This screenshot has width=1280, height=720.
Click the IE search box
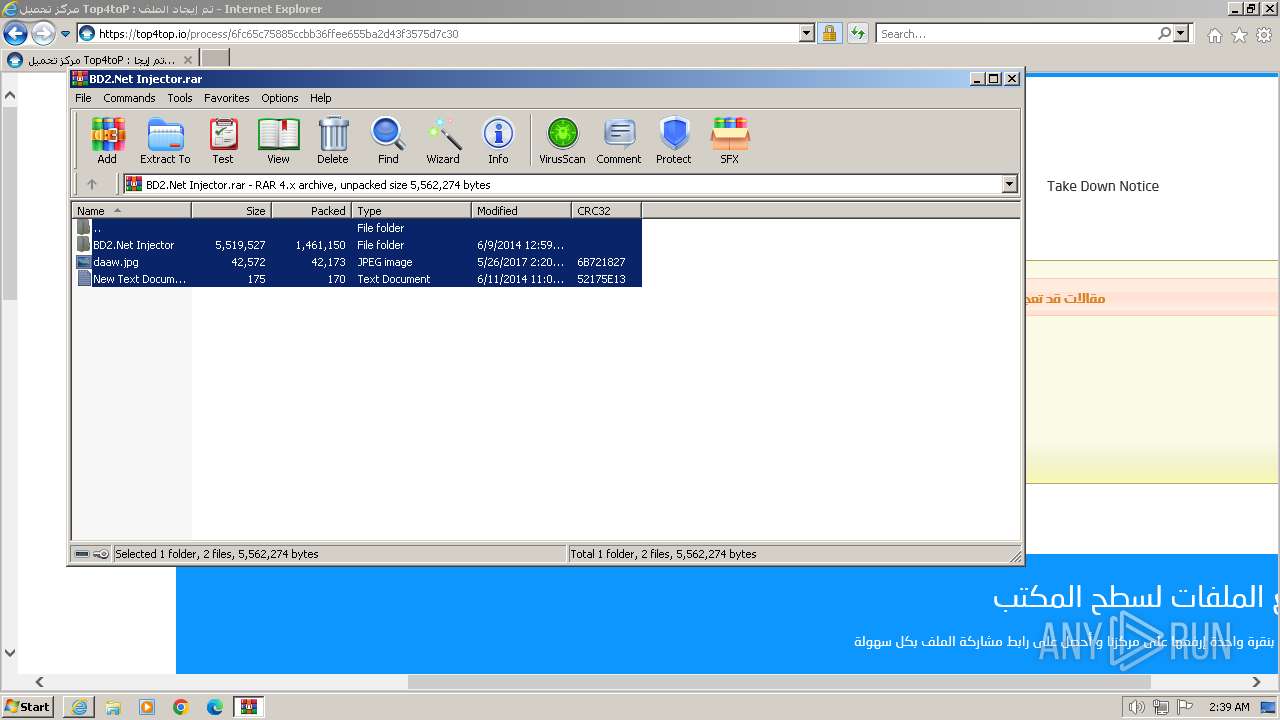click(1016, 33)
